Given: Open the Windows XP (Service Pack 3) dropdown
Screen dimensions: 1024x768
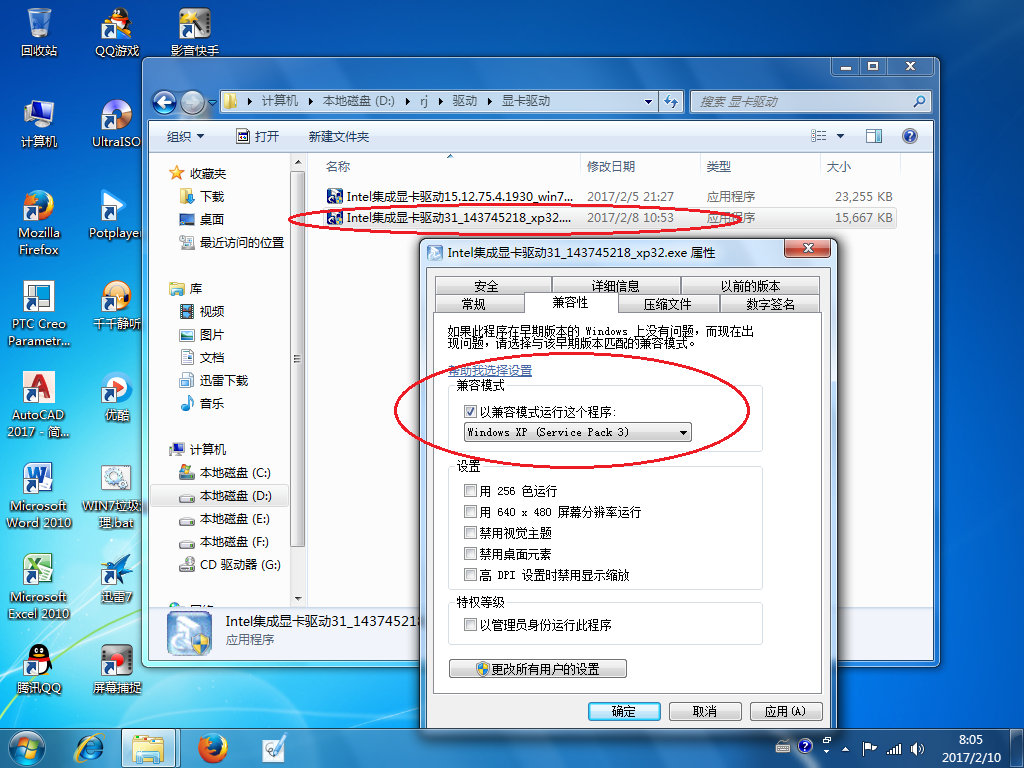Looking at the screenshot, I should pyautogui.click(x=577, y=432).
